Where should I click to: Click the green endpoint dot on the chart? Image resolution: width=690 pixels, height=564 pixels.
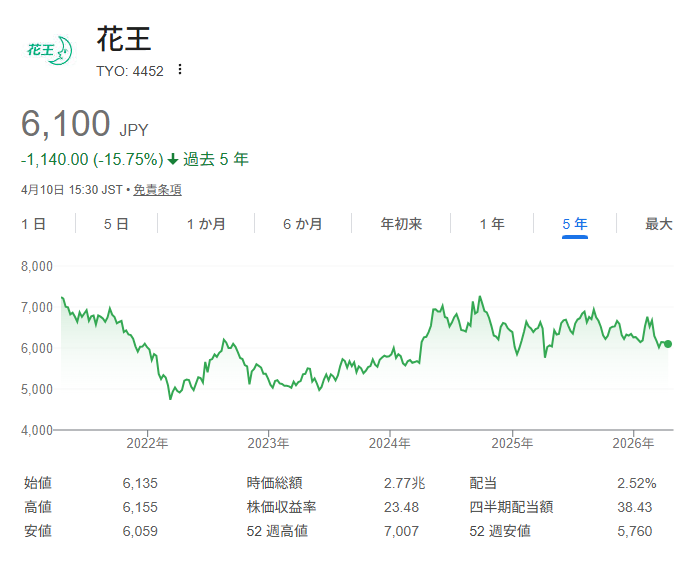[668, 344]
